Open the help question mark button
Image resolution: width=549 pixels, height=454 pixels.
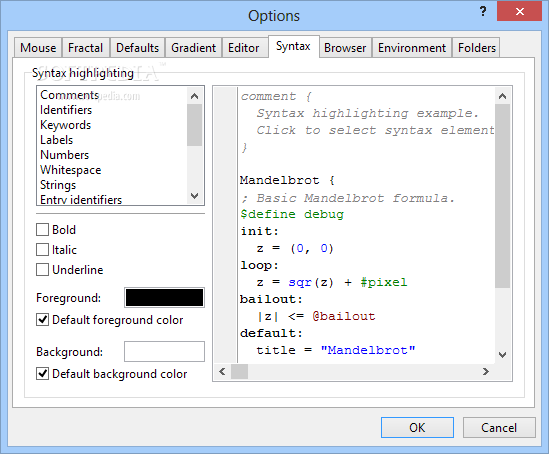pyautogui.click(x=483, y=12)
